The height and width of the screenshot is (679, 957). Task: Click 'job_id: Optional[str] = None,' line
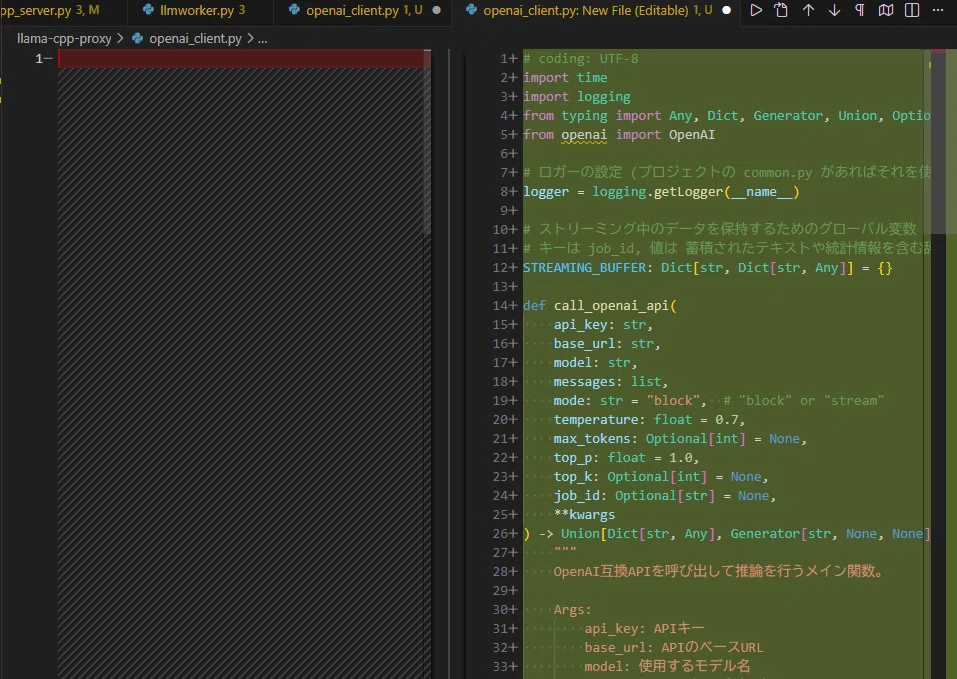click(665, 495)
